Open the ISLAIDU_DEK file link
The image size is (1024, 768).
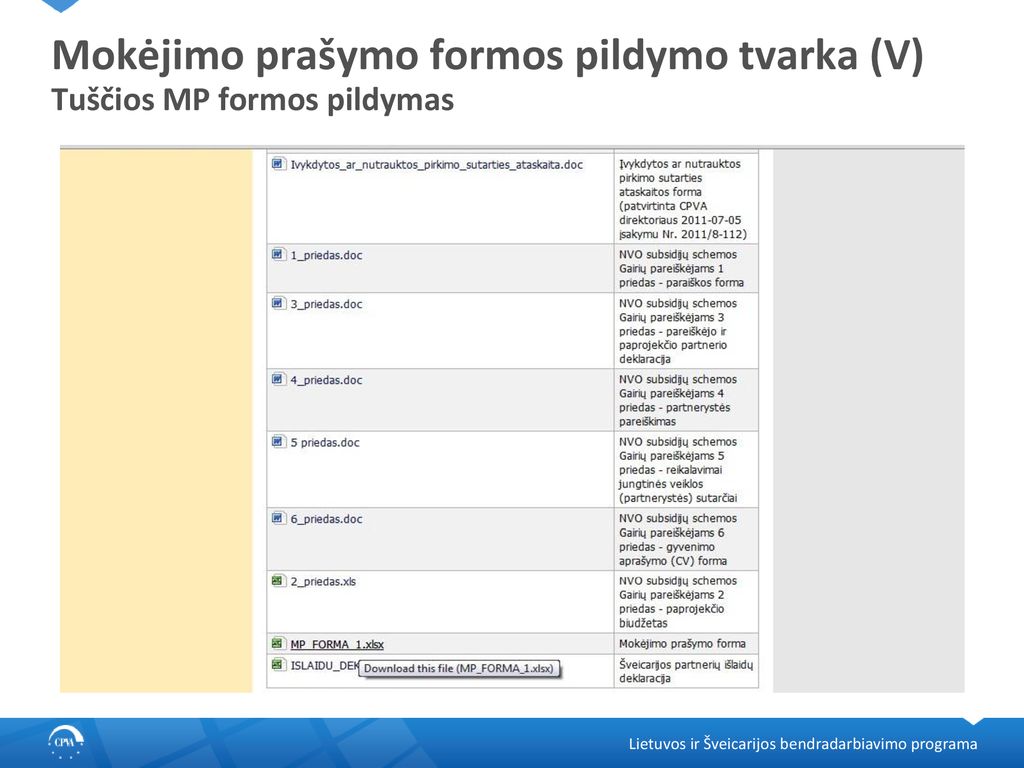(325, 666)
